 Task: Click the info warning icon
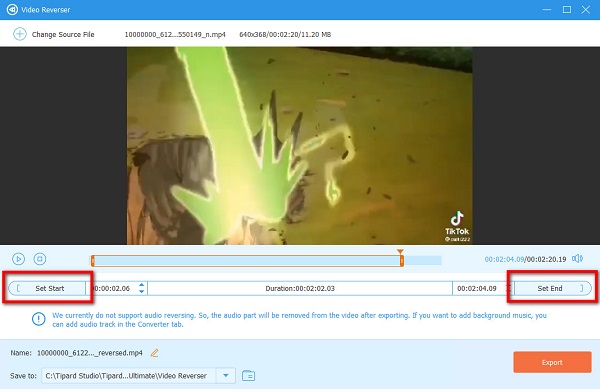pyautogui.click(x=39, y=319)
